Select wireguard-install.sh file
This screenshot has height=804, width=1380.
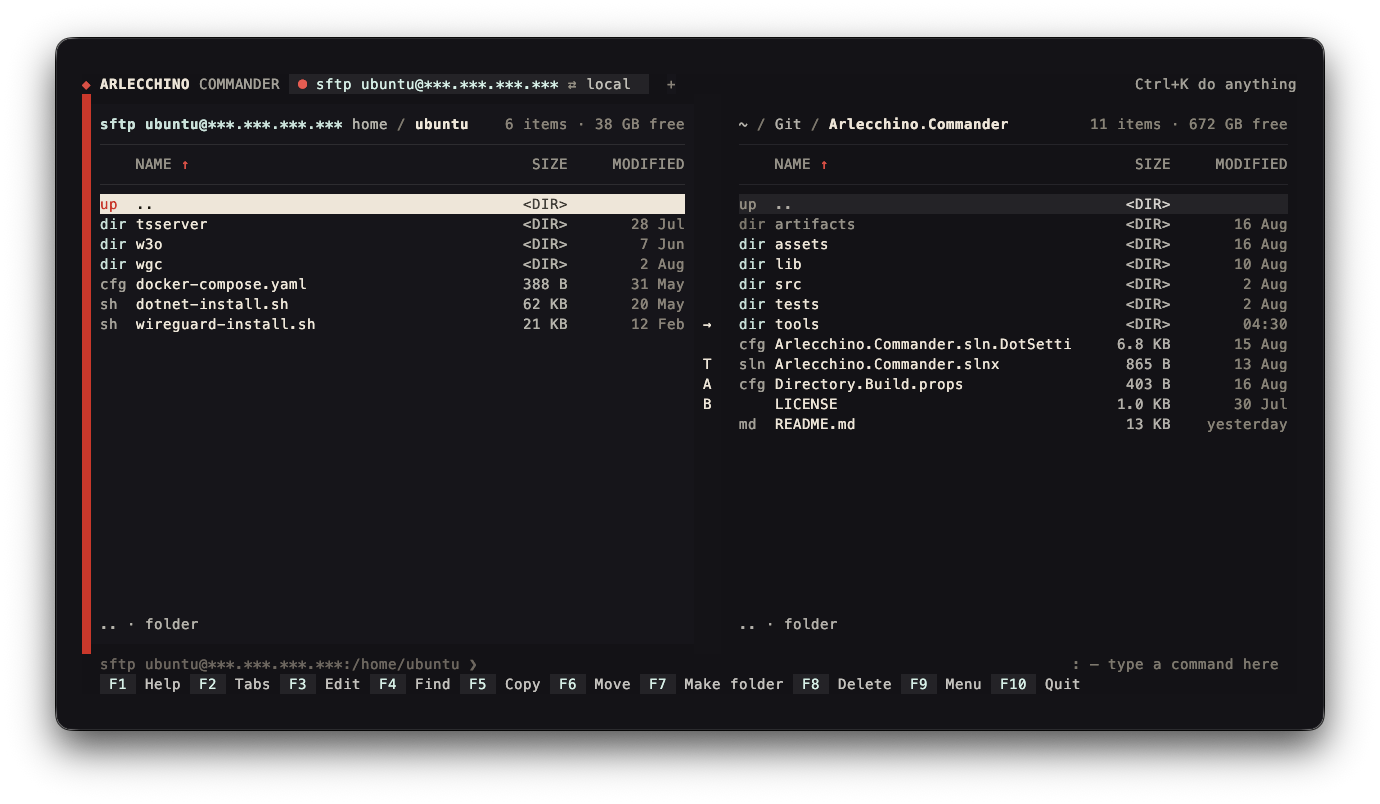pos(392,324)
